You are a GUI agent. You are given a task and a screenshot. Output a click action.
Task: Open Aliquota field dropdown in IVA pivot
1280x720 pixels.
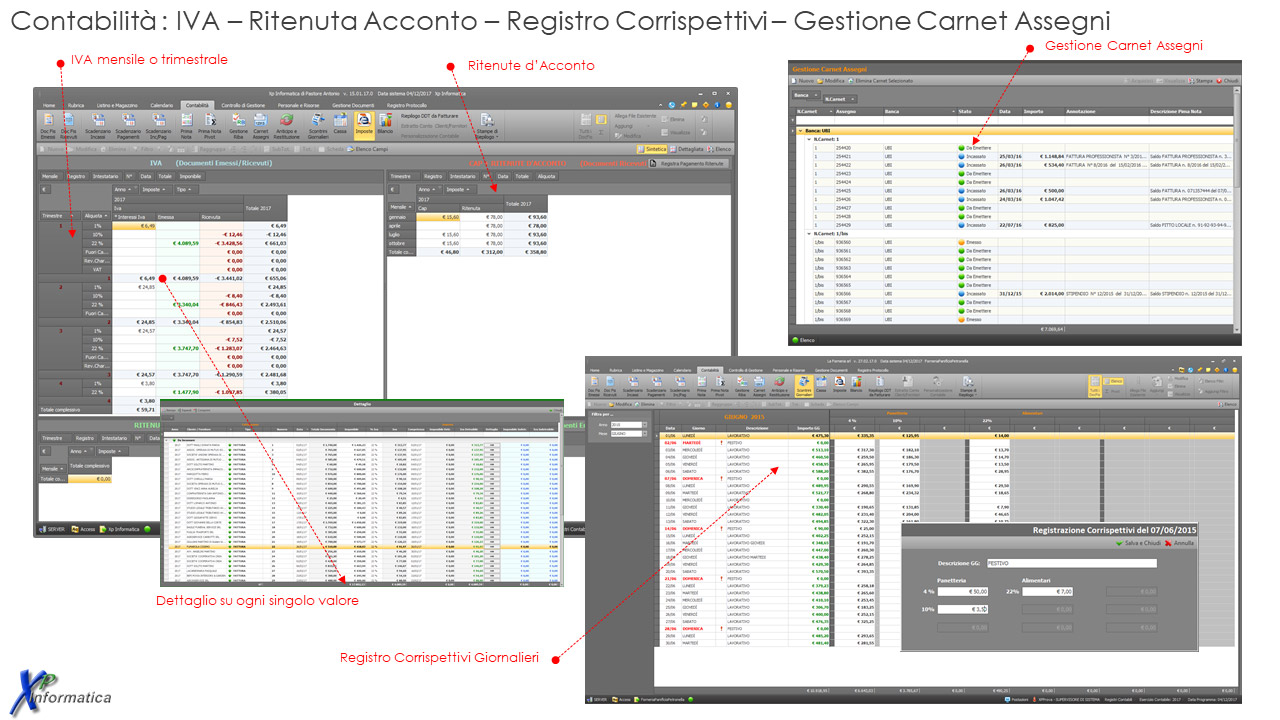96,216
